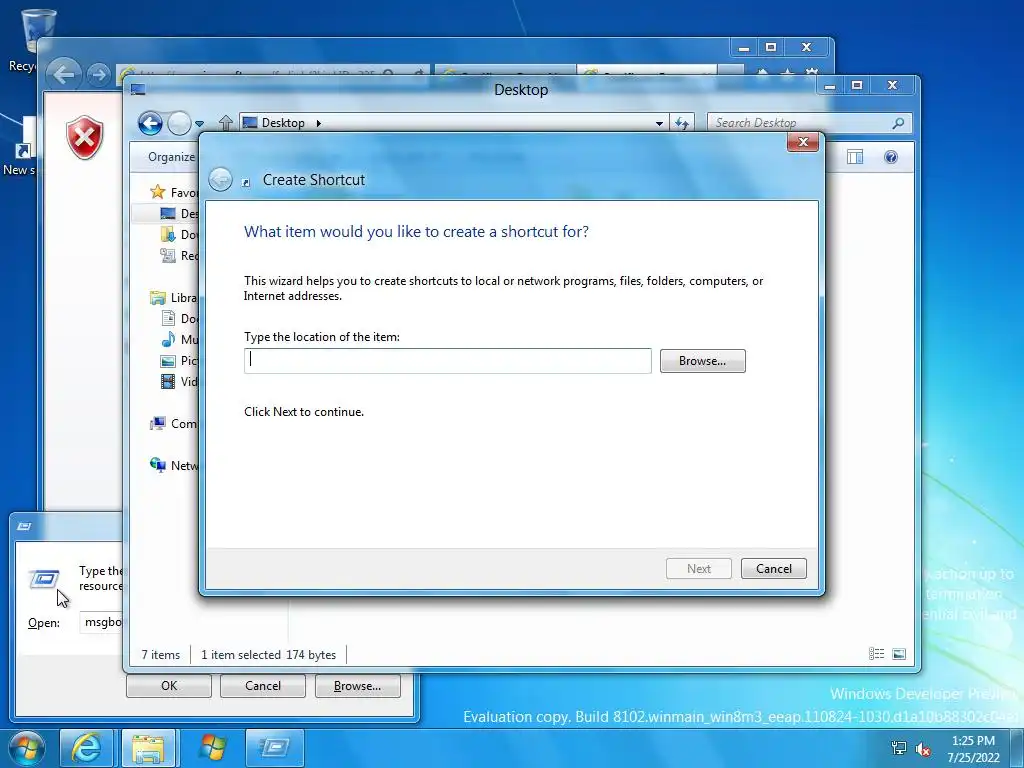Select Recent Places in navigation pane

pos(179,255)
